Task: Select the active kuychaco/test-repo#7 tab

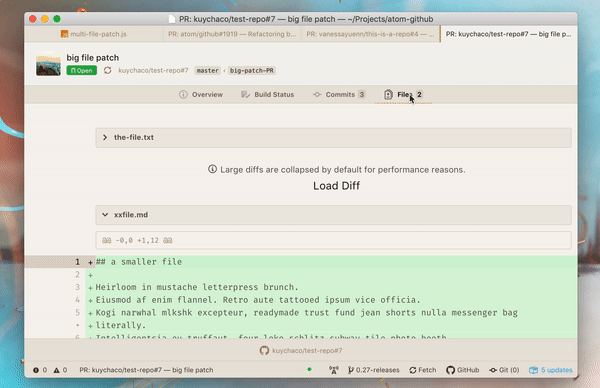Action: point(509,34)
